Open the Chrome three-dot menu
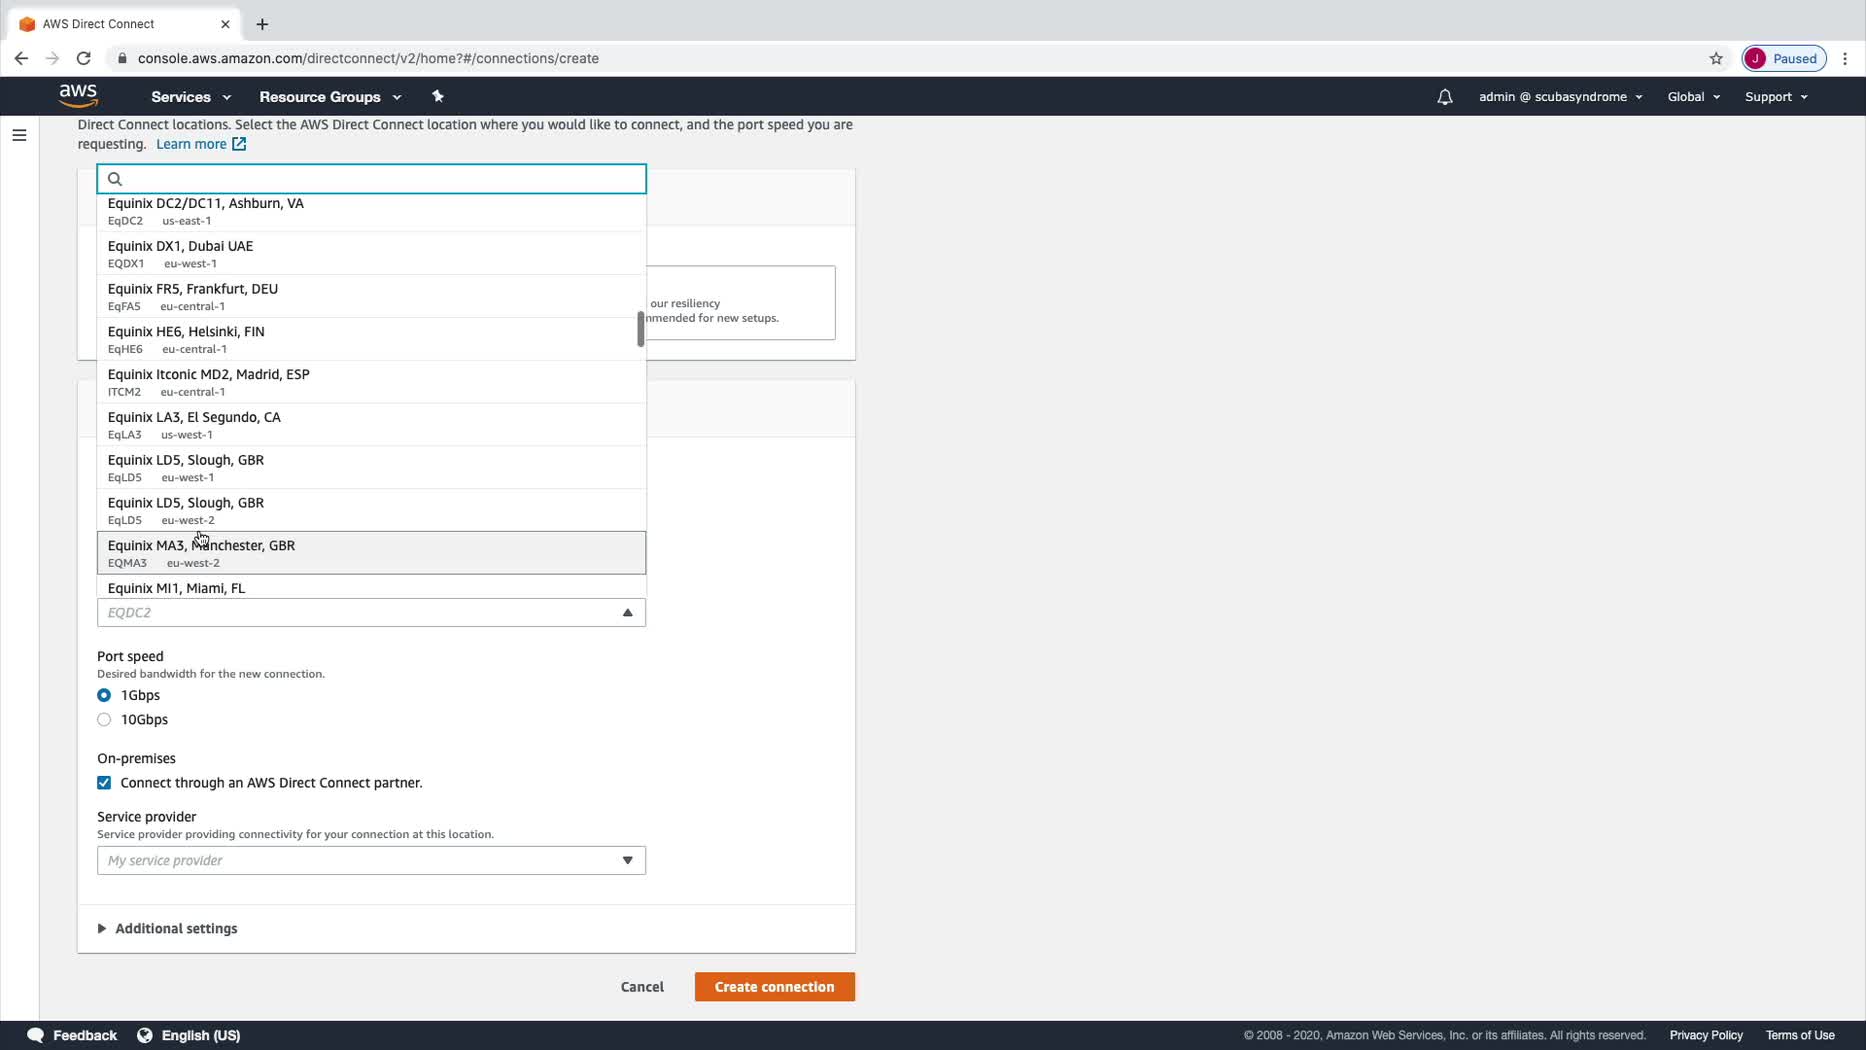The height and width of the screenshot is (1050, 1866). coord(1845,58)
